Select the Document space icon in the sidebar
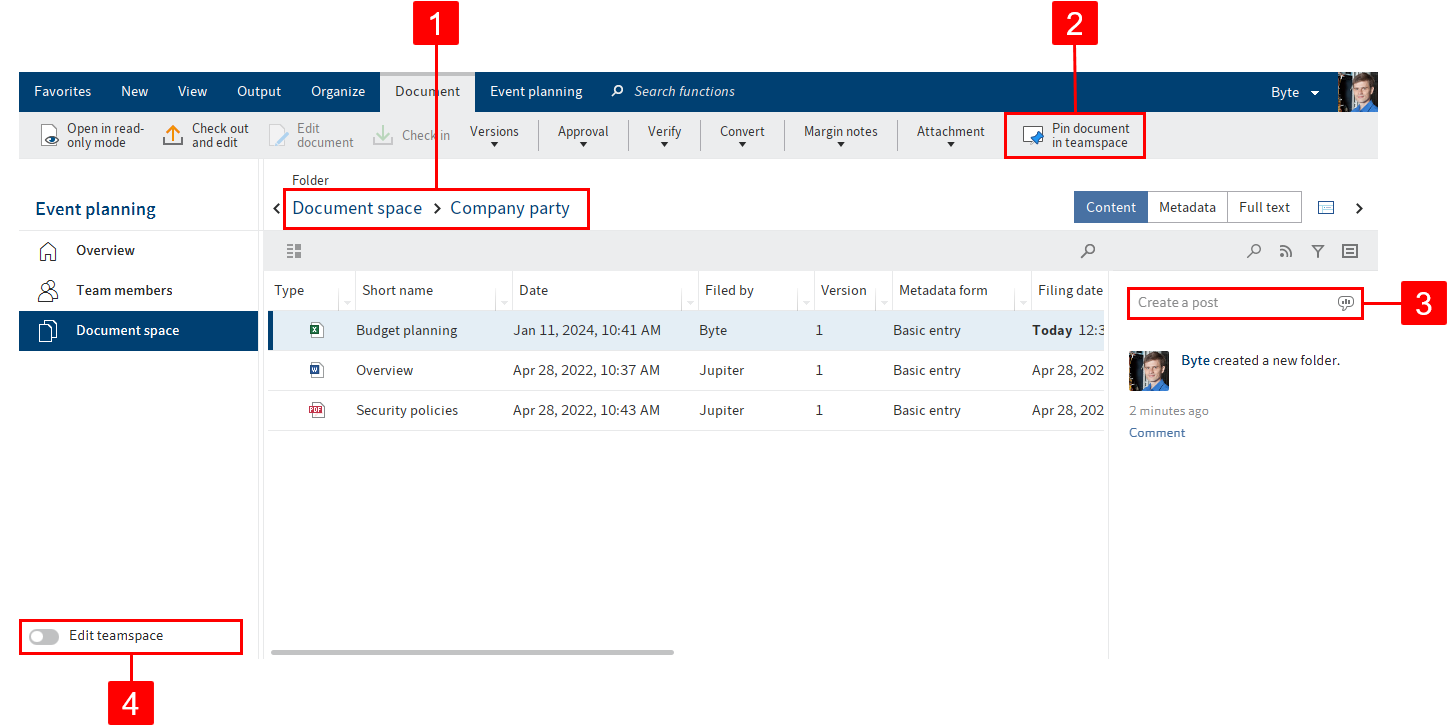This screenshot has height=726, width=1448. tap(49, 330)
